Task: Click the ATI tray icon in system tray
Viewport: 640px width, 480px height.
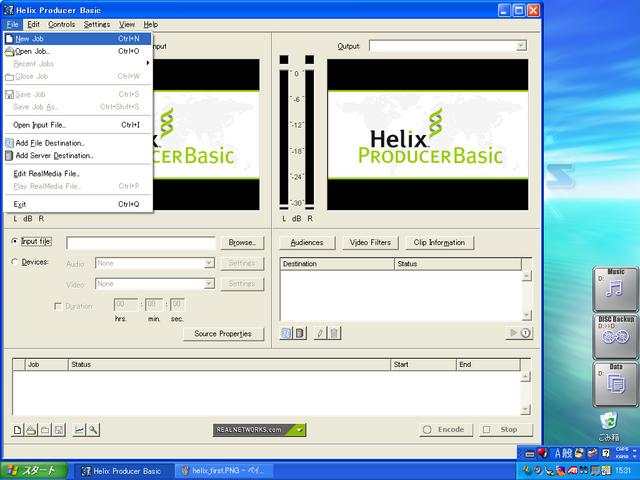Action: pyautogui.click(x=572, y=471)
